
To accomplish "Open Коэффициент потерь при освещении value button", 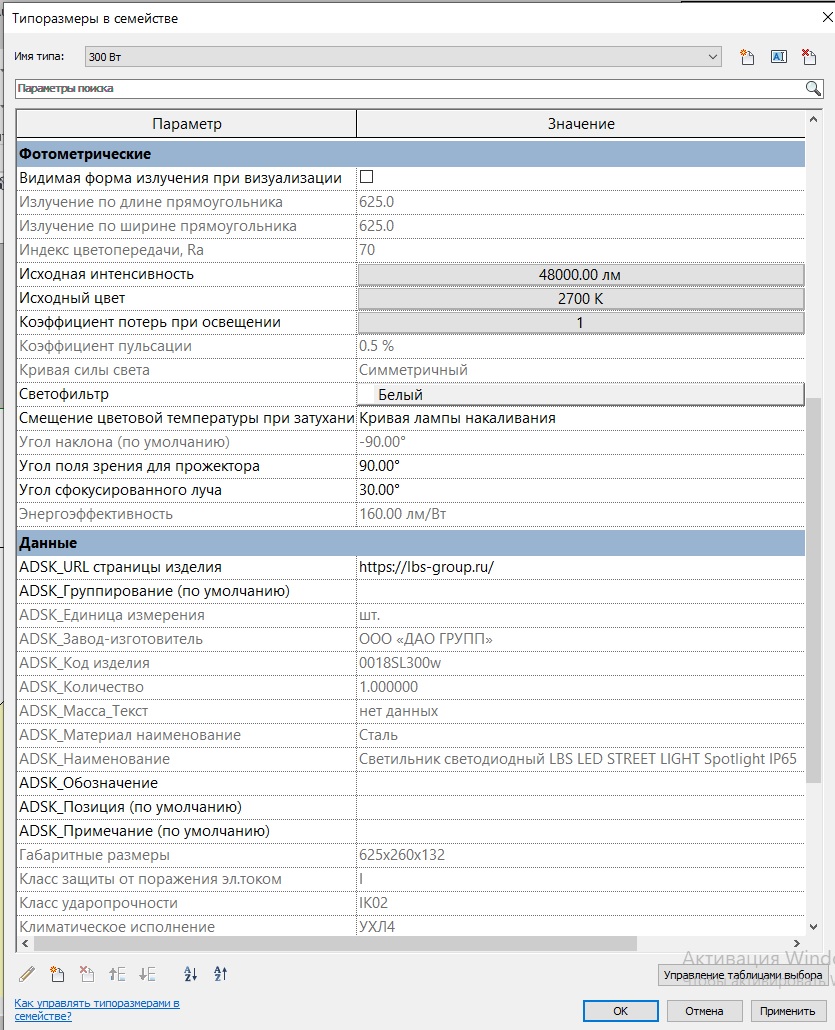I will [581, 323].
